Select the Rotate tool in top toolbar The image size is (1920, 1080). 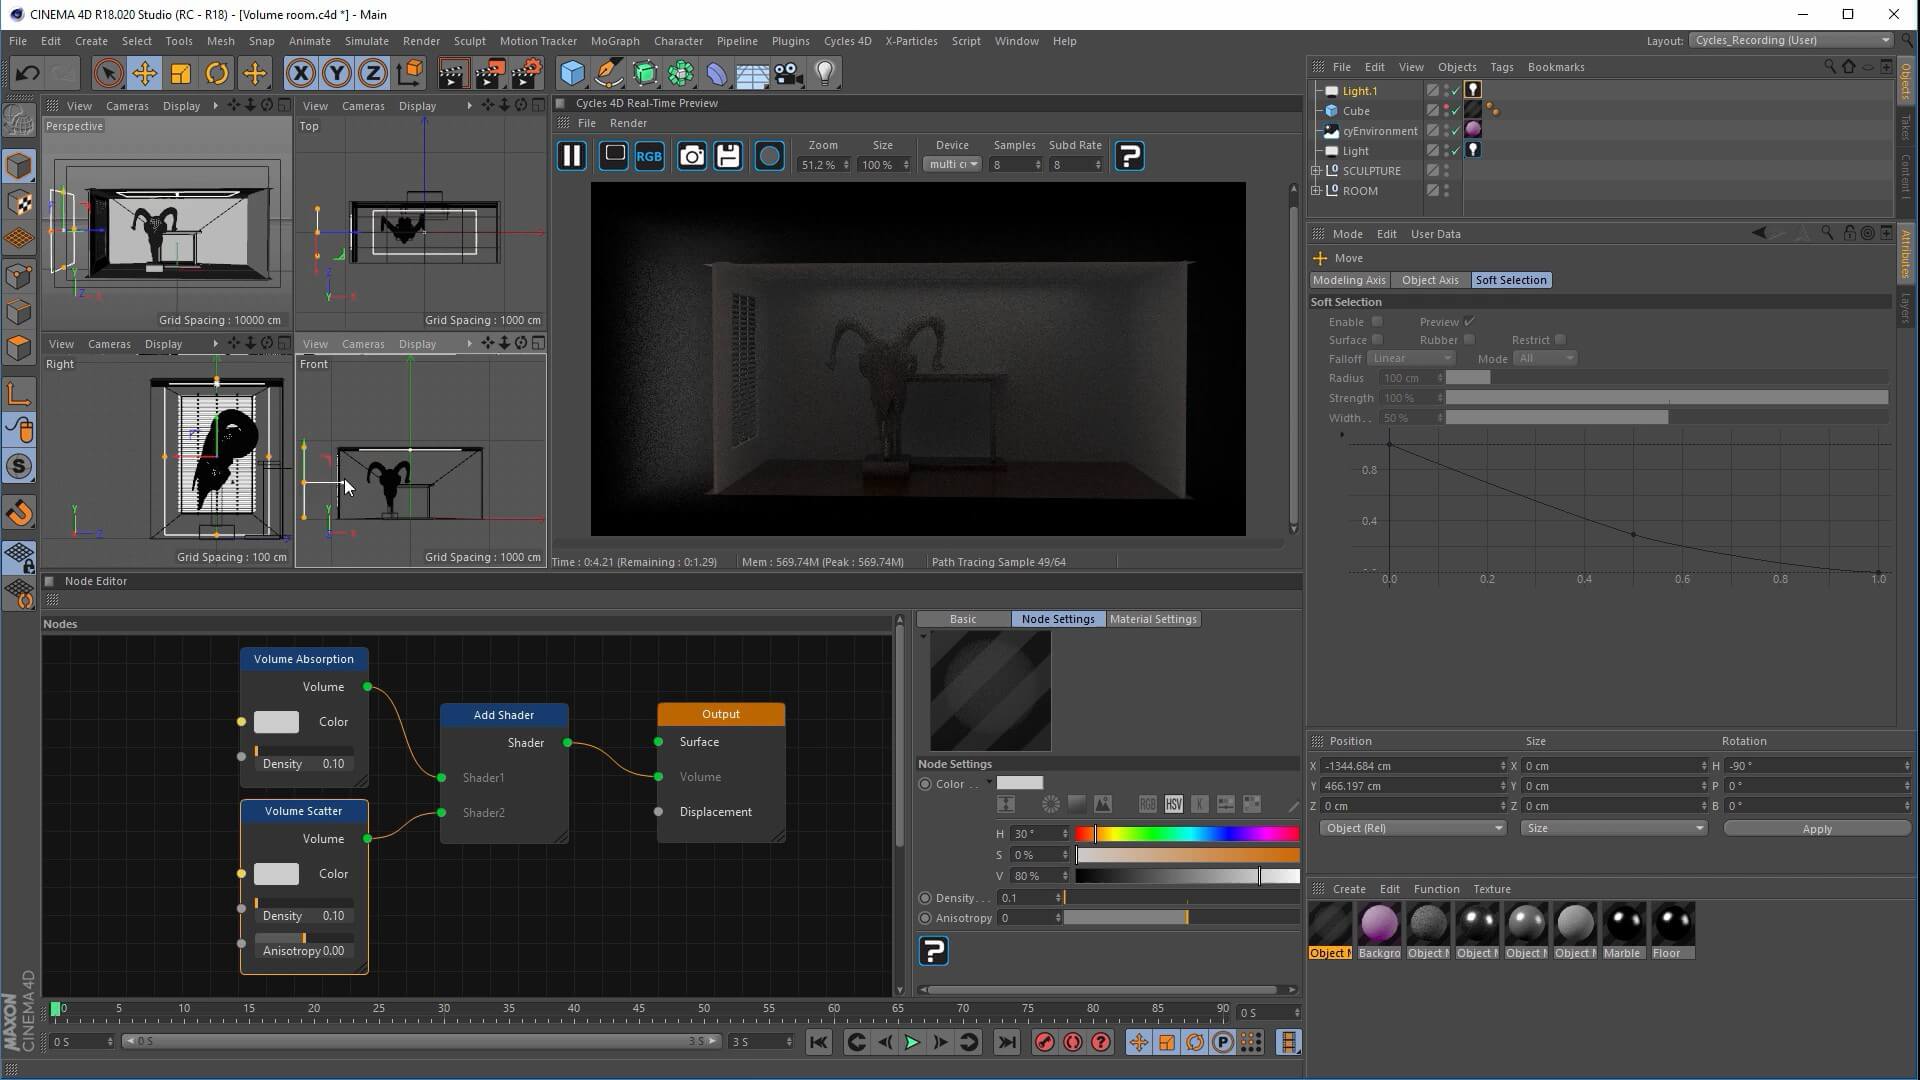[217, 73]
